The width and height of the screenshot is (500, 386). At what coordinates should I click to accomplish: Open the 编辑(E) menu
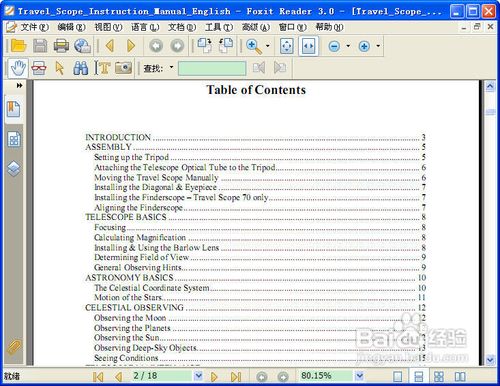pyautogui.click(x=71, y=27)
